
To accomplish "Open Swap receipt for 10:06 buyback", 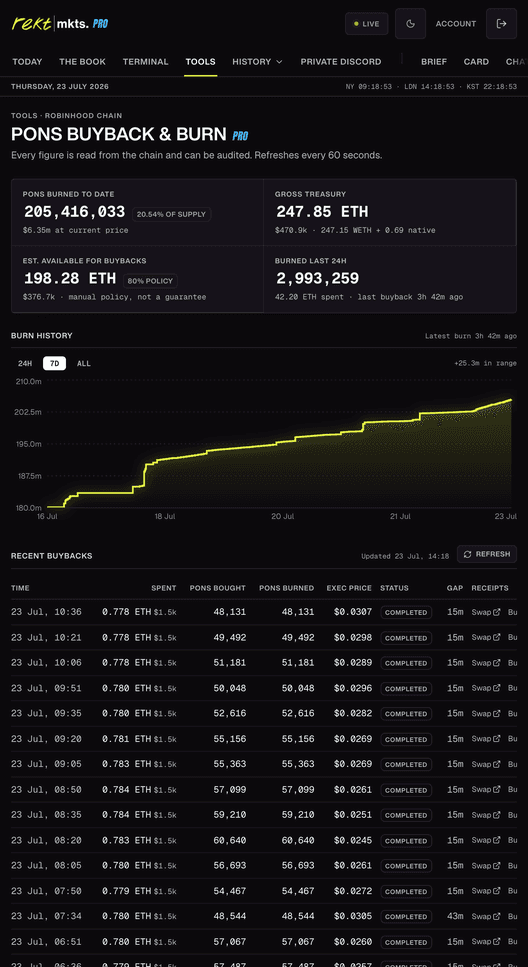I will pos(486,663).
